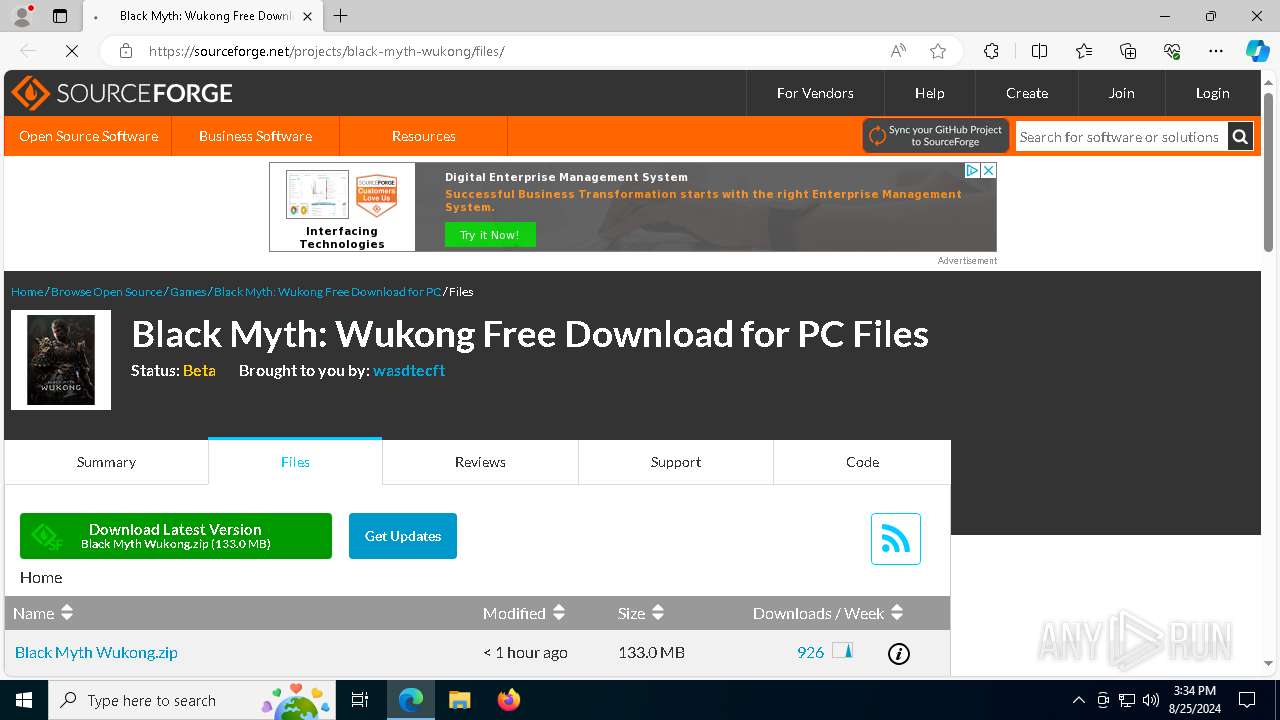Stop loading the page
Viewport: 1280px width, 720px height.
coord(72,51)
